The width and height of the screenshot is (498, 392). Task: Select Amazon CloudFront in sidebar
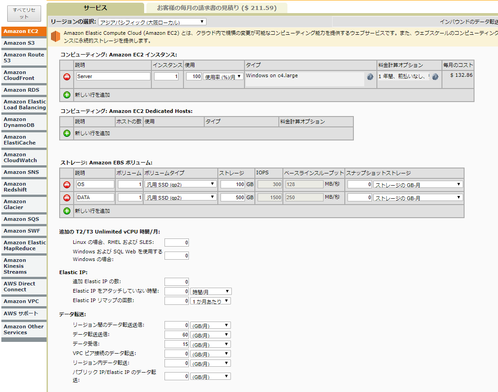(24, 75)
